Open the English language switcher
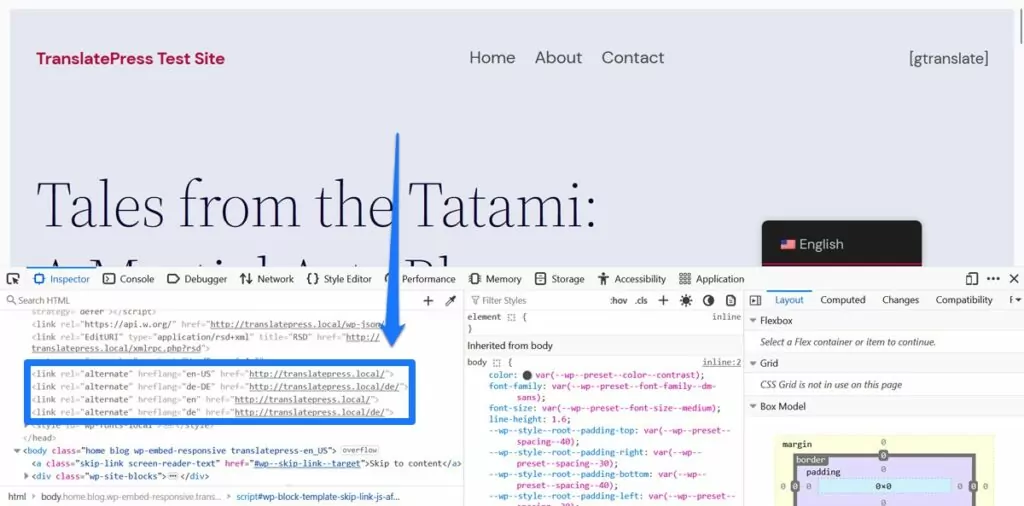The height and width of the screenshot is (506, 1024). 841,244
